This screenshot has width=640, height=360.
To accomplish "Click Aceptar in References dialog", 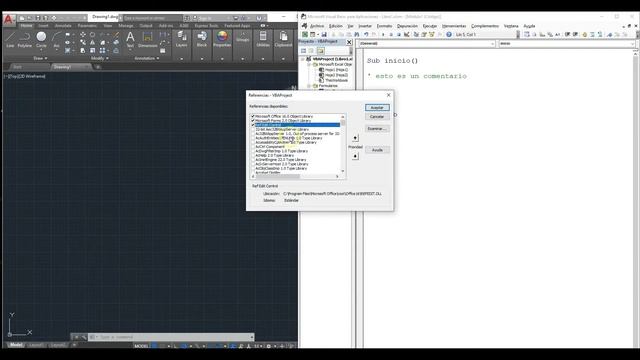I will tap(377, 108).
